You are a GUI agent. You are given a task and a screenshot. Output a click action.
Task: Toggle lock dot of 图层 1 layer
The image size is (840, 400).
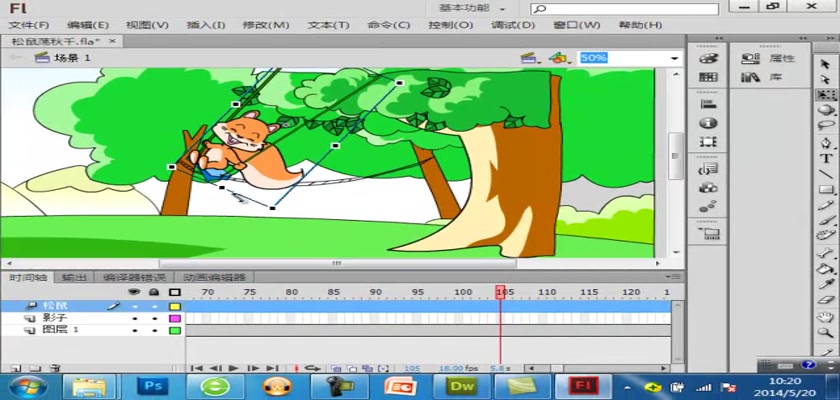[154, 331]
